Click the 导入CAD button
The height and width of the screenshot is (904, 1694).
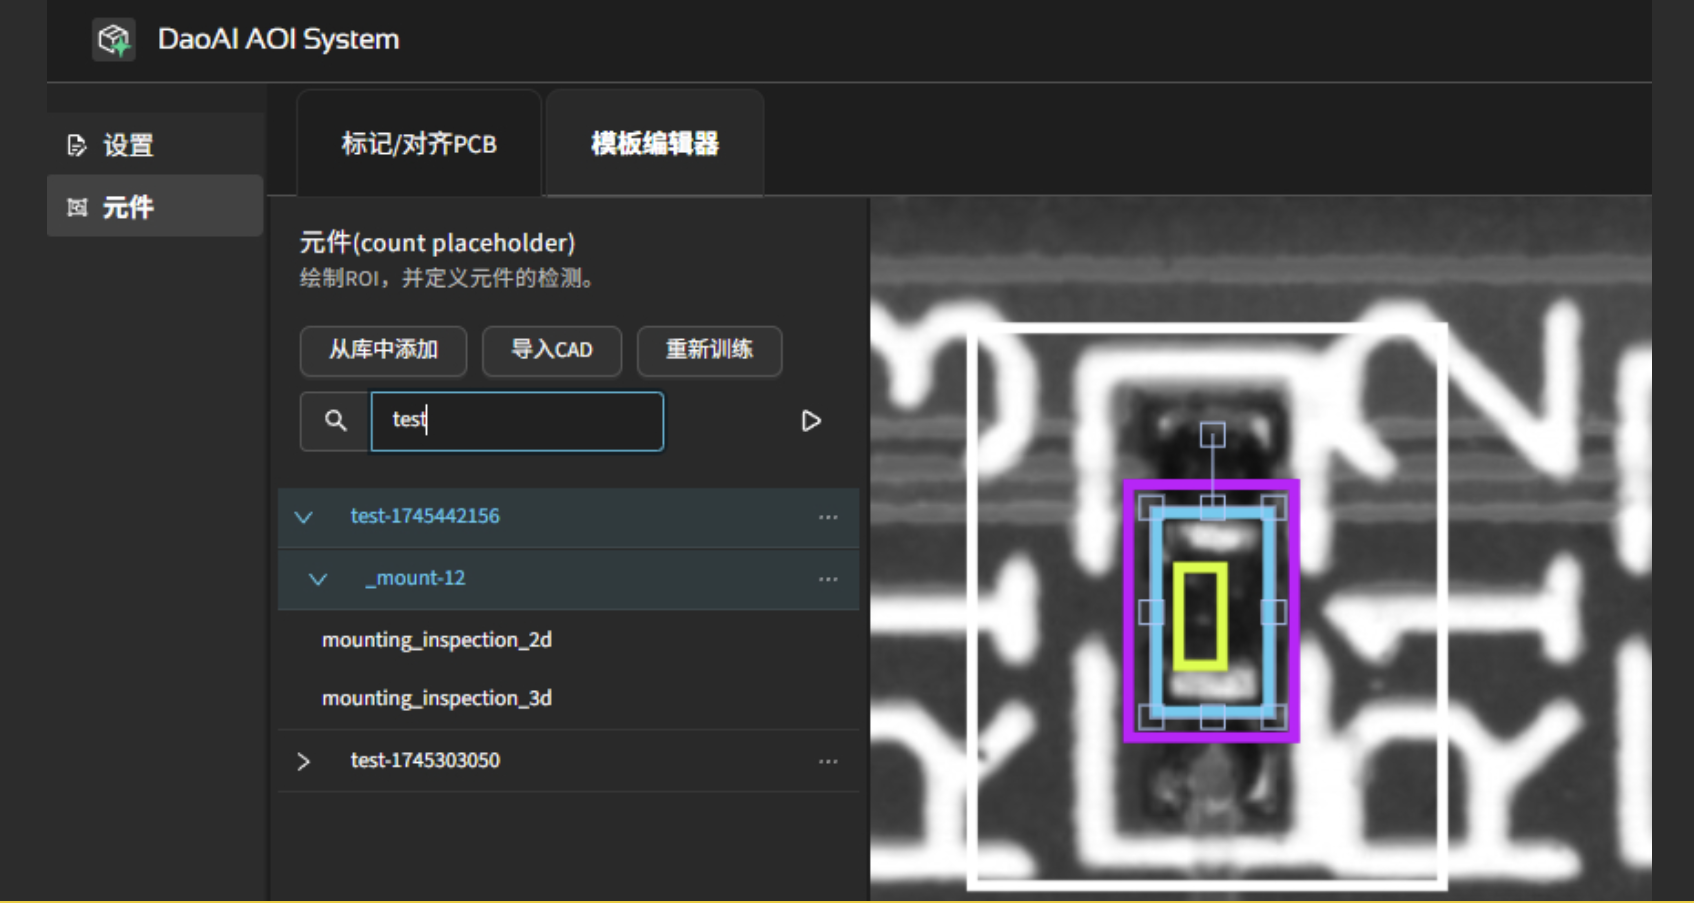coord(552,351)
